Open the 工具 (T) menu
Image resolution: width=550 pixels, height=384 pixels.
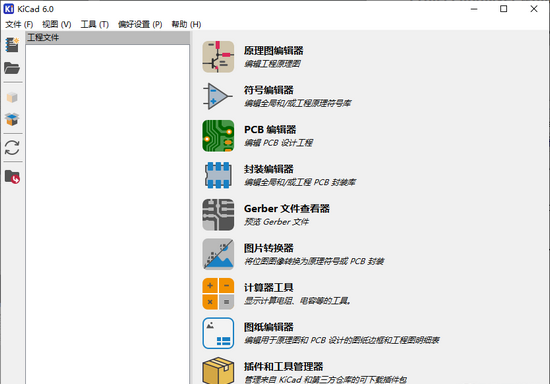pyautogui.click(x=95, y=24)
